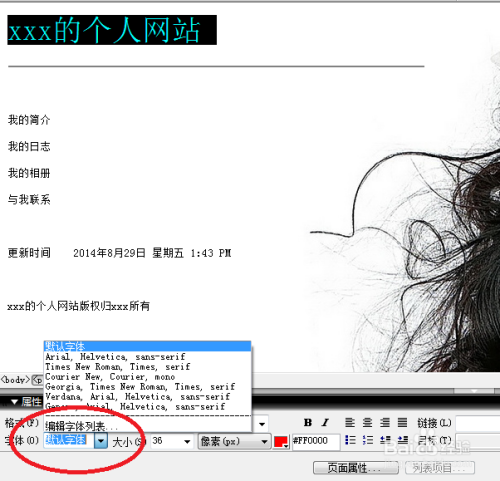
Task: Click xxx的个人网站版权归xxx所有 footer text
Action: [79, 306]
